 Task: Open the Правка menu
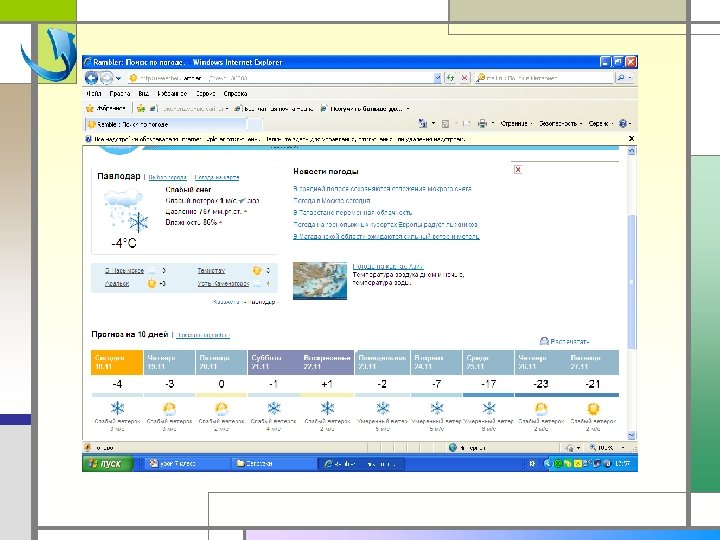120,94
